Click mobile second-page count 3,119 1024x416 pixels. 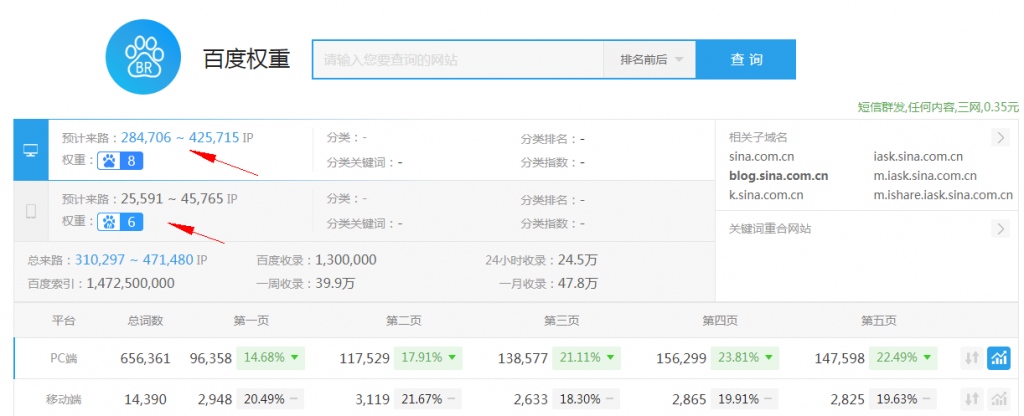pyautogui.click(x=374, y=400)
